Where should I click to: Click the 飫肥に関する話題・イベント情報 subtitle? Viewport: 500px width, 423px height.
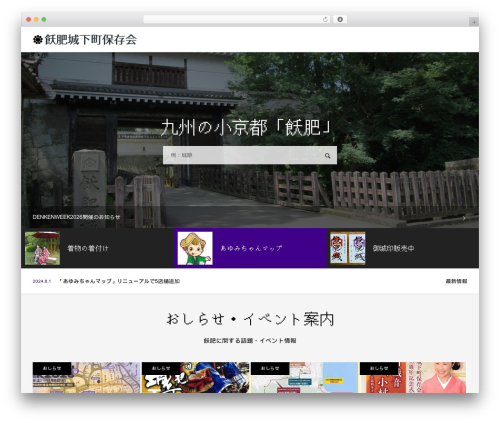pyautogui.click(x=250, y=341)
